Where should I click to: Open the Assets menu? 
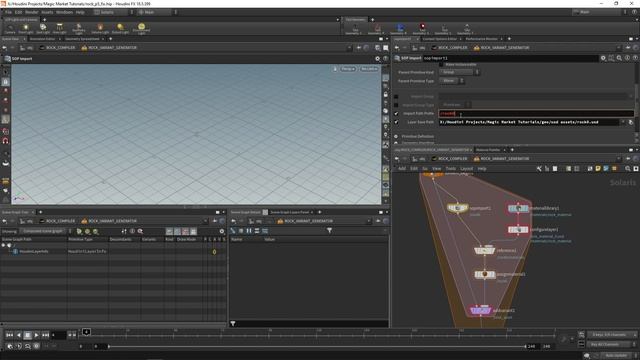click(x=47, y=12)
